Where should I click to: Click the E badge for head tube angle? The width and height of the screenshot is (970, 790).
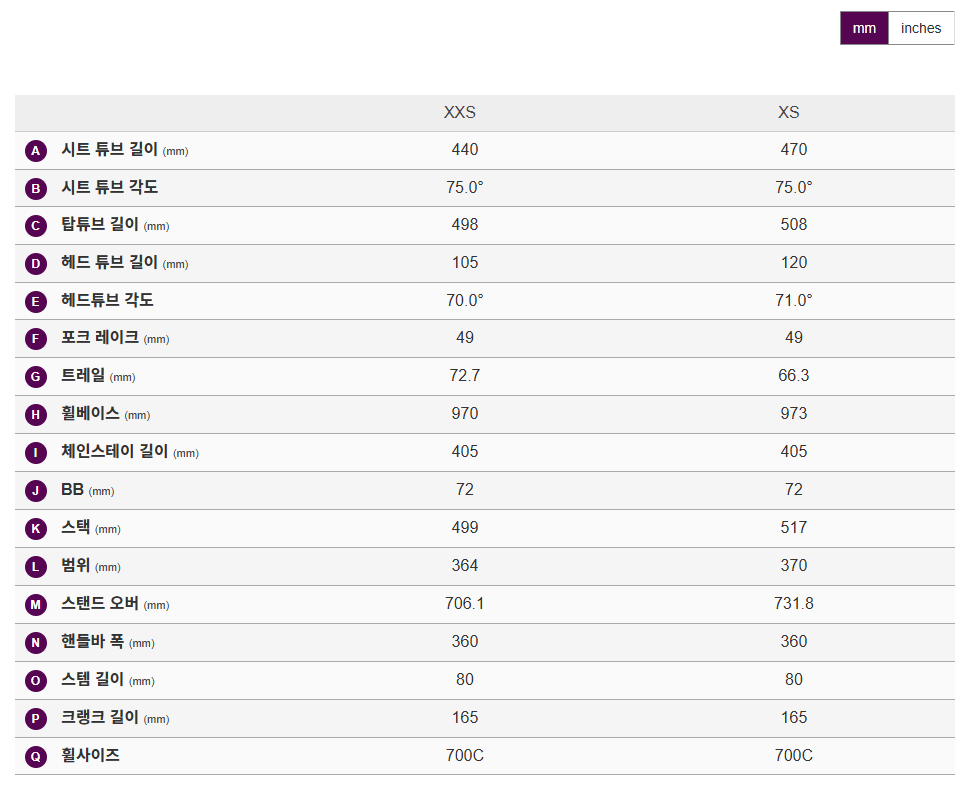[x=36, y=301]
